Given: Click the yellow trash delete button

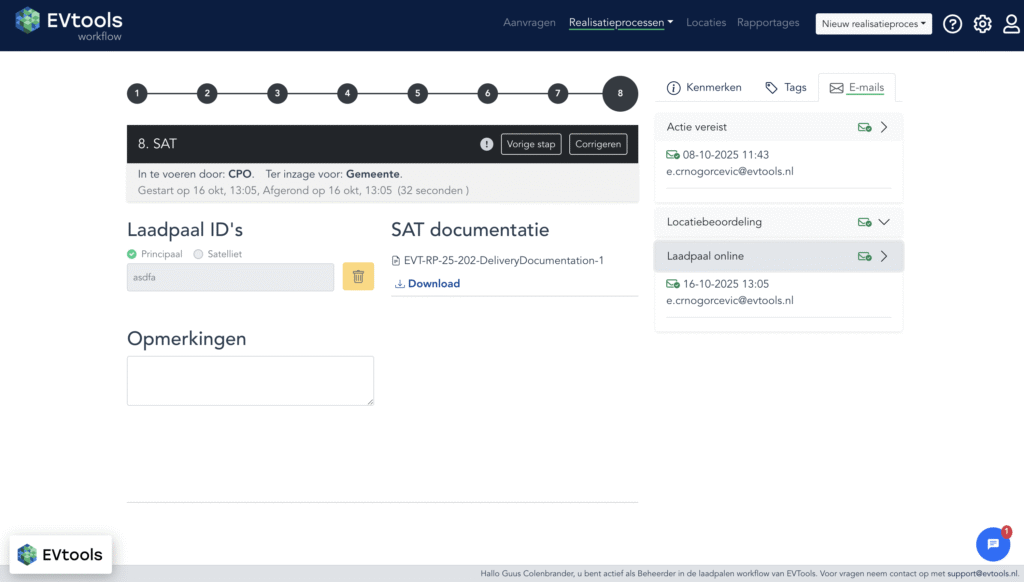Looking at the screenshot, I should pyautogui.click(x=358, y=277).
